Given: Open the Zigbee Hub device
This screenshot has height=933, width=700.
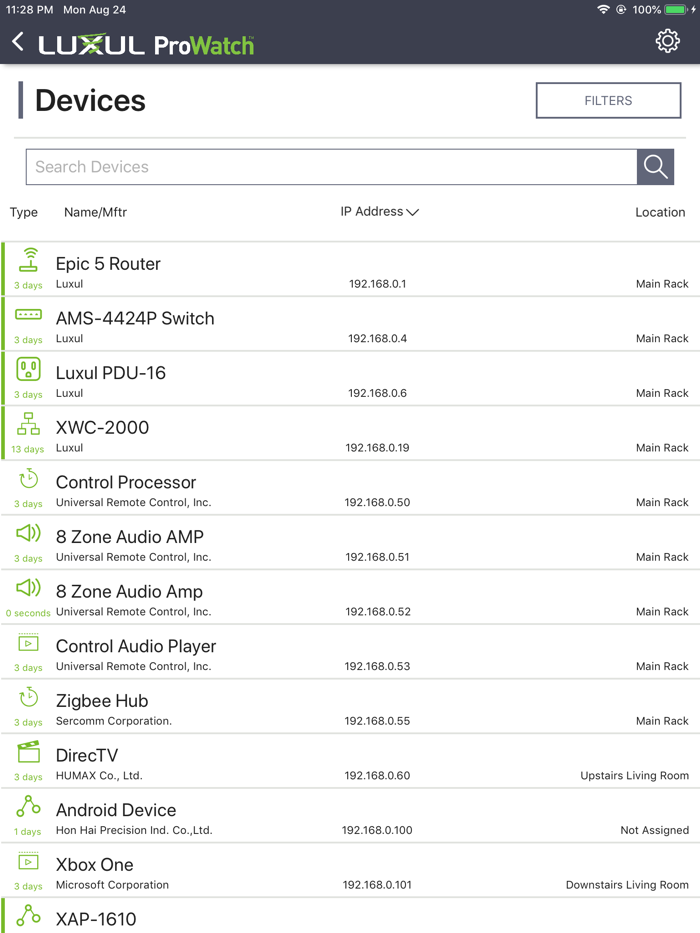Looking at the screenshot, I should (350, 706).
